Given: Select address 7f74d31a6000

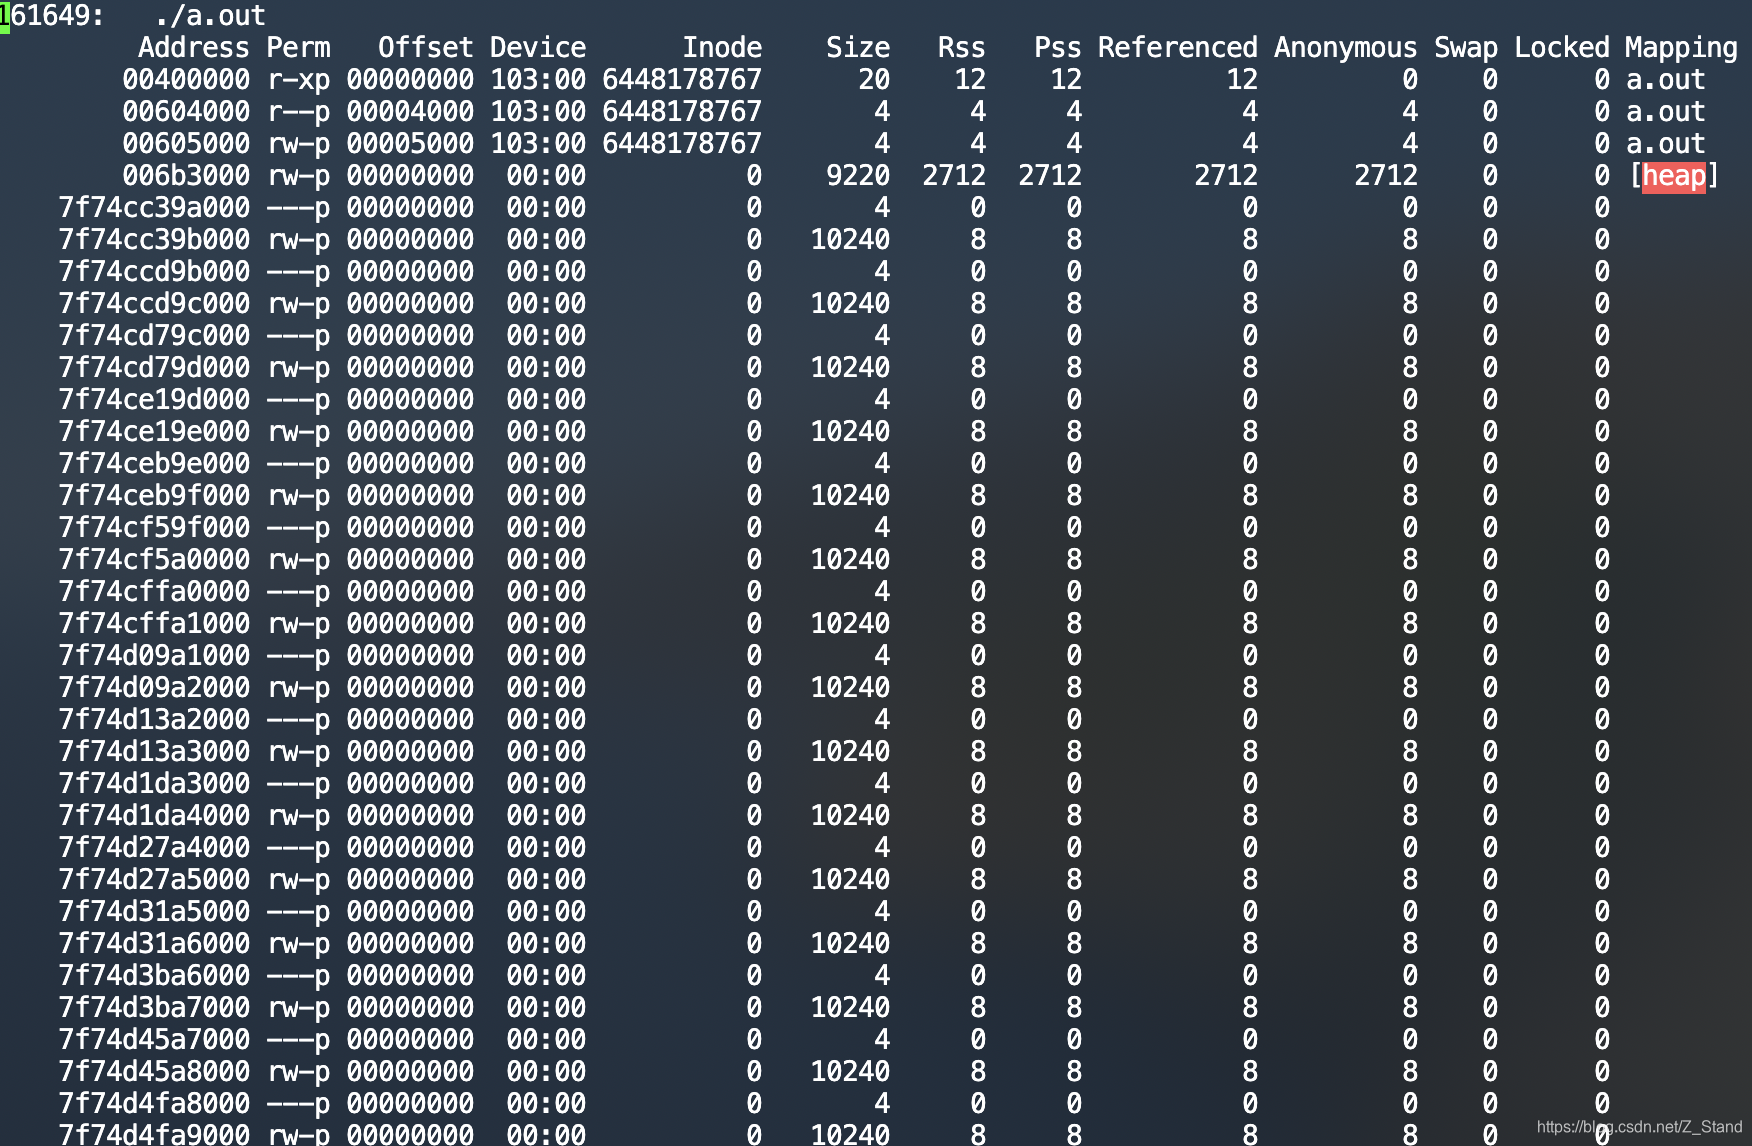Looking at the screenshot, I should click(x=154, y=944).
